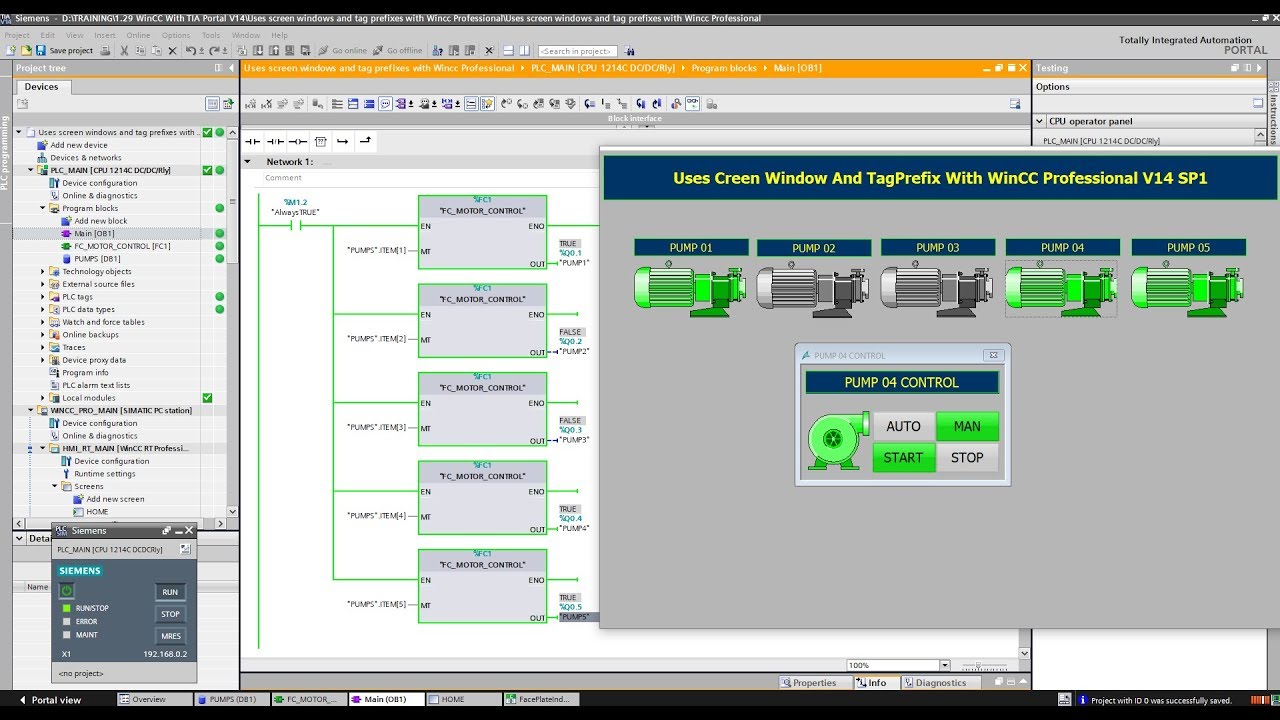This screenshot has height=720, width=1280.
Task: Collapse the WINCC_PRO_MAIN station node
Action: 31,411
